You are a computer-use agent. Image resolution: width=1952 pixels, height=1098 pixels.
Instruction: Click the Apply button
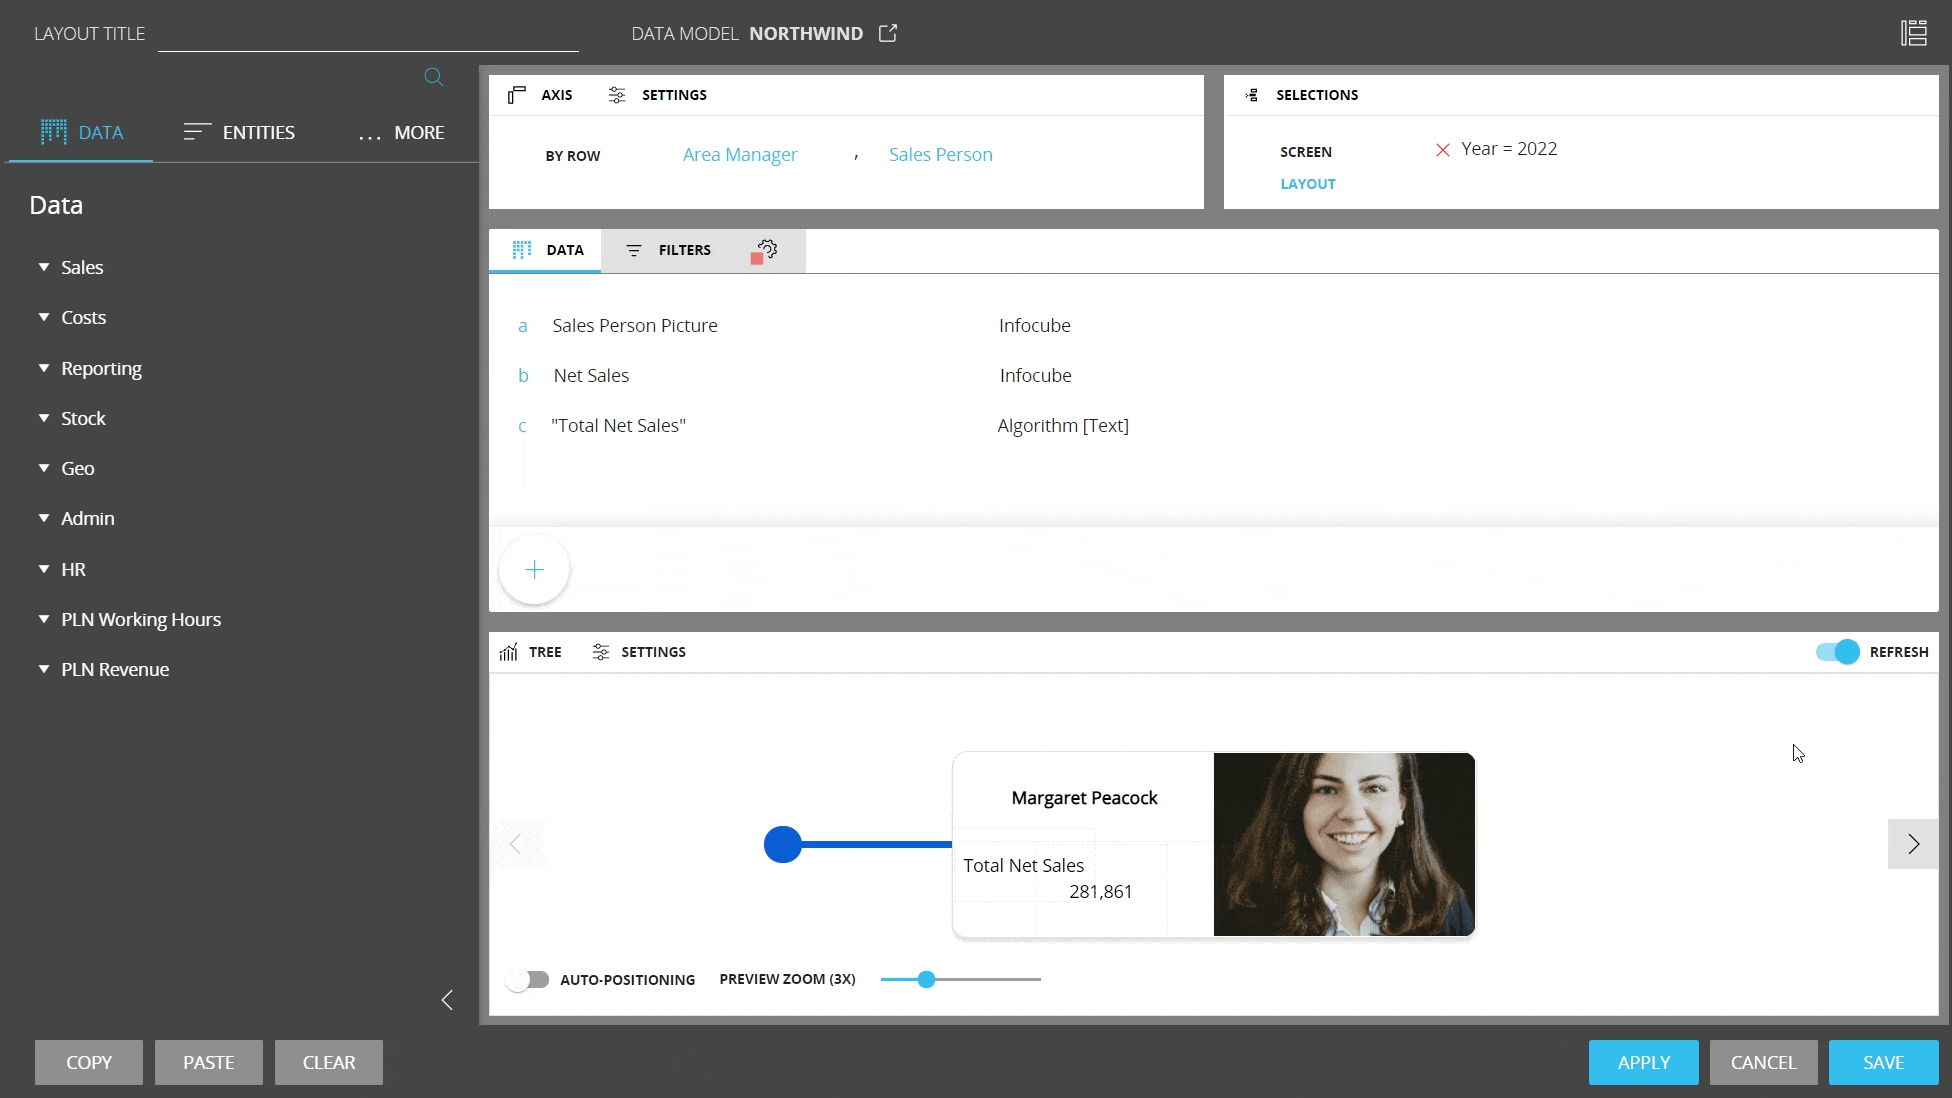[1643, 1062]
